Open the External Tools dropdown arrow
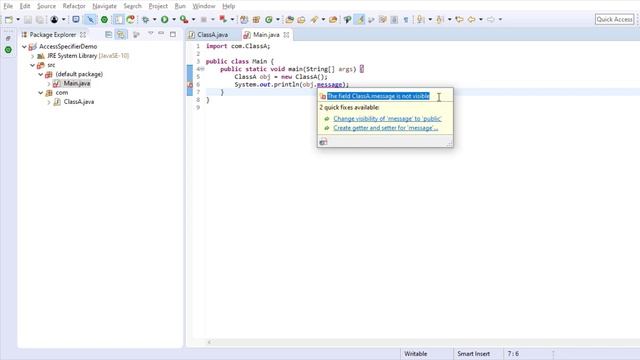This screenshot has height=360, width=640. point(232,20)
